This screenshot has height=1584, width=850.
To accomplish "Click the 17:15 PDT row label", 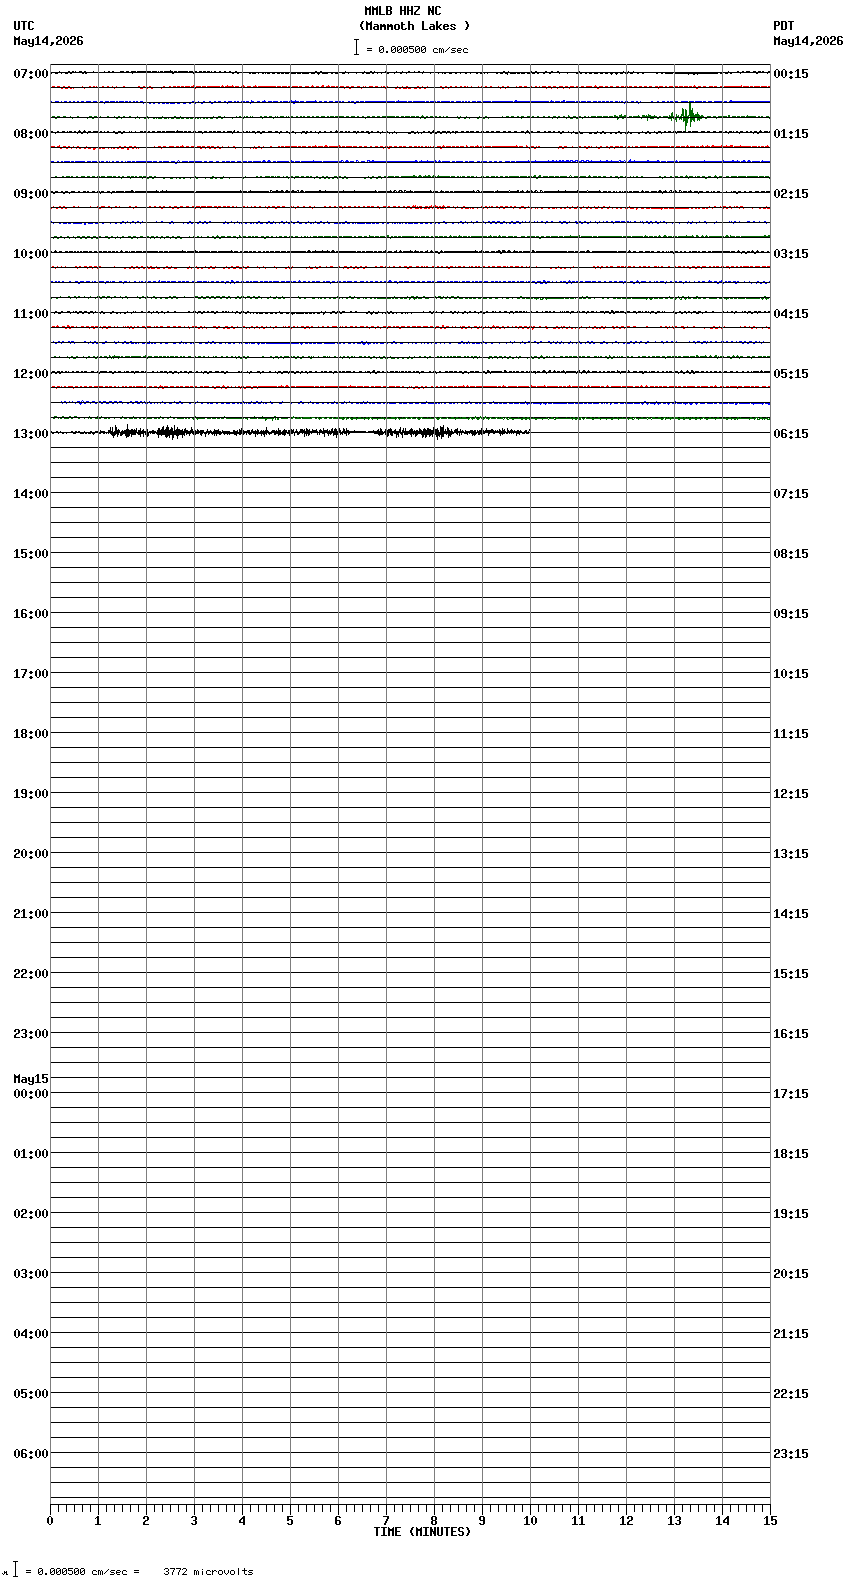I will click(791, 1094).
